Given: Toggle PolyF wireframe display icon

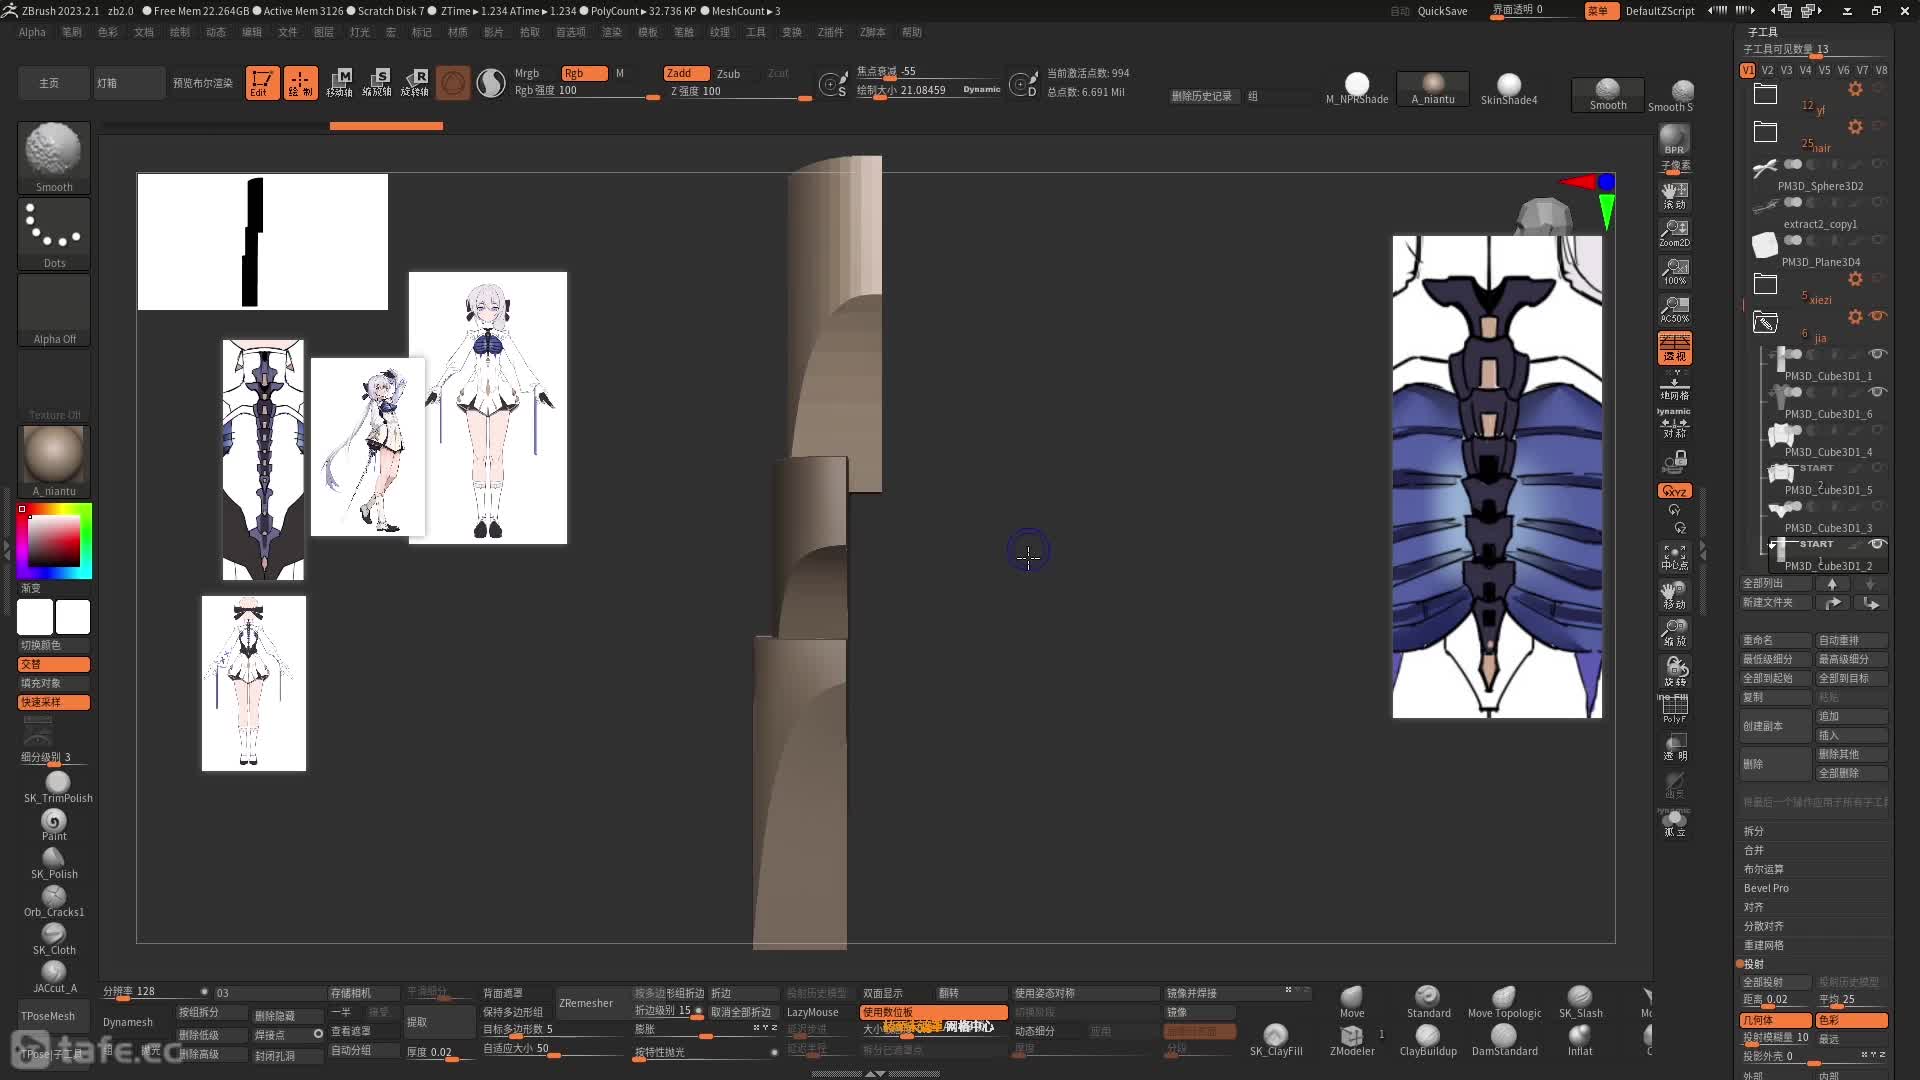Looking at the screenshot, I should 1674,709.
